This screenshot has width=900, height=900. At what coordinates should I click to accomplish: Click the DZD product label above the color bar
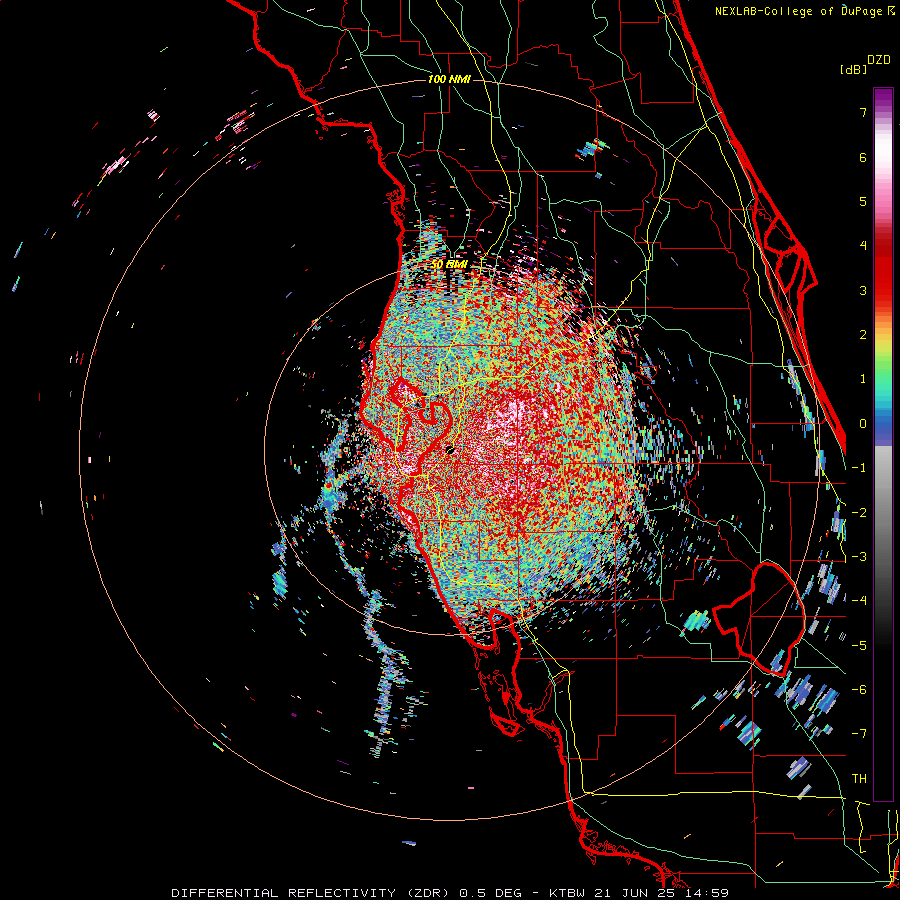pos(879,60)
